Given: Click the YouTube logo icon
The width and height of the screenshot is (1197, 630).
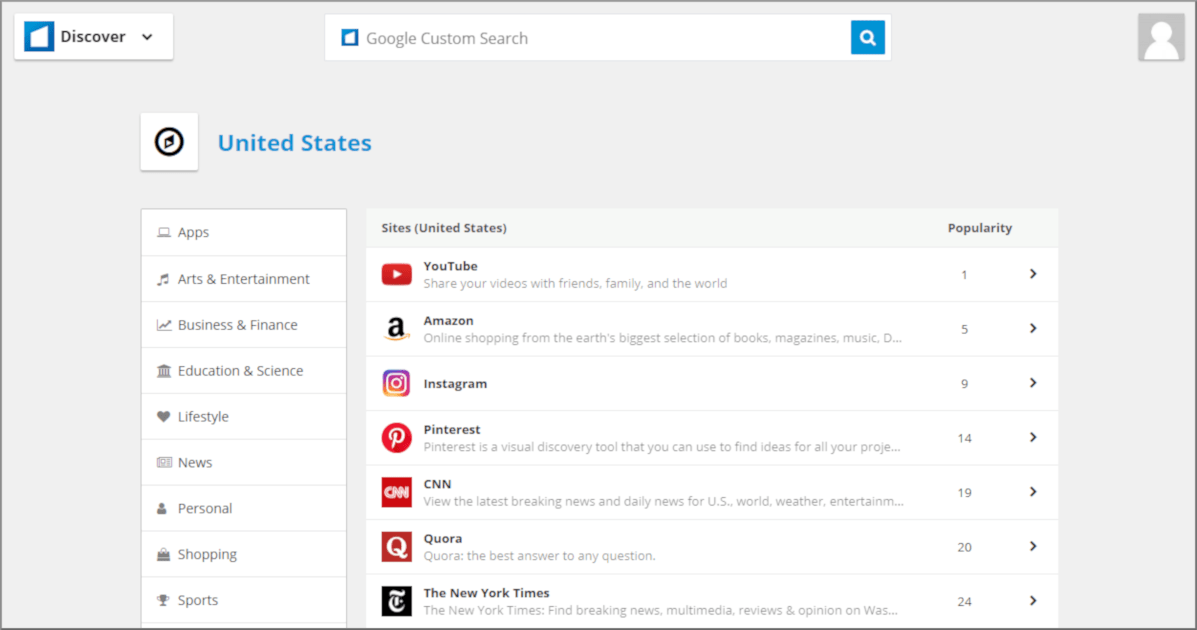Looking at the screenshot, I should point(396,274).
